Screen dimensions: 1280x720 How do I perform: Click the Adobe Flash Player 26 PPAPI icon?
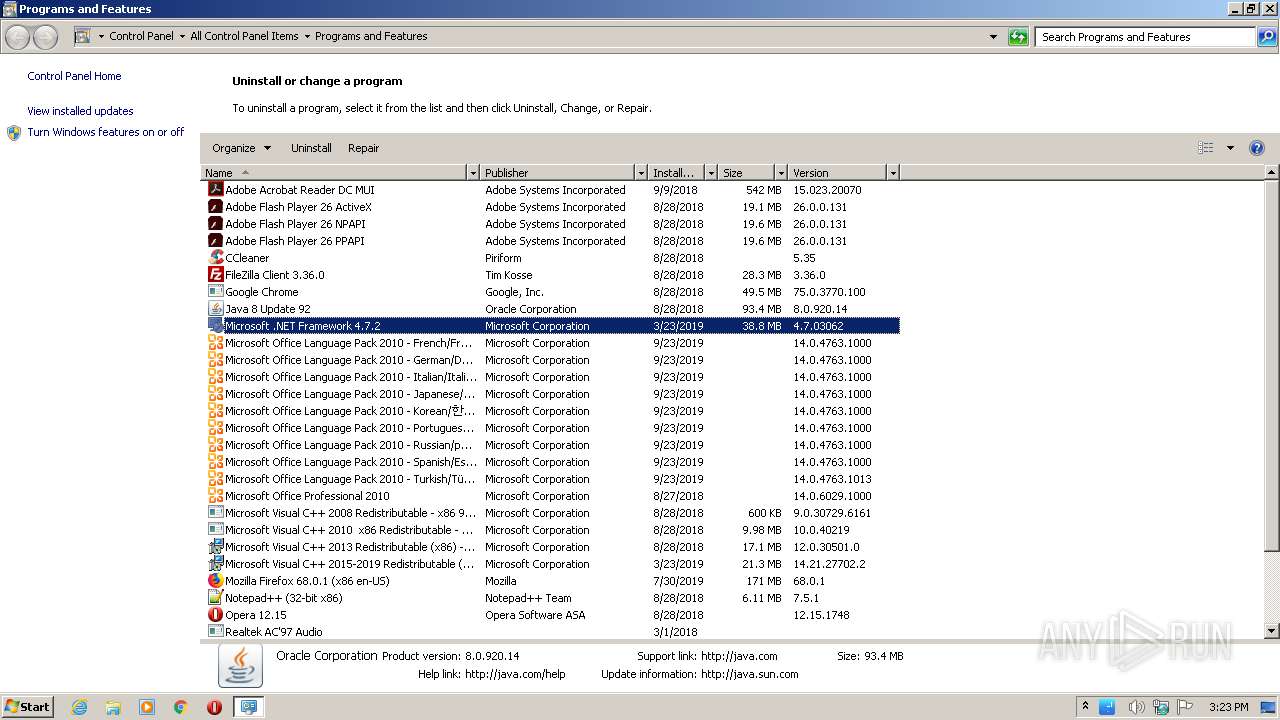(215, 240)
